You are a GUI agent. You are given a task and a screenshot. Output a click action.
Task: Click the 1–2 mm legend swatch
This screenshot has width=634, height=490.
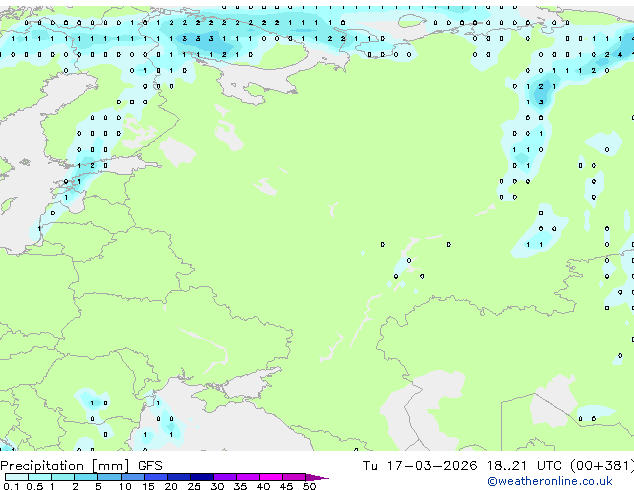tap(63, 477)
